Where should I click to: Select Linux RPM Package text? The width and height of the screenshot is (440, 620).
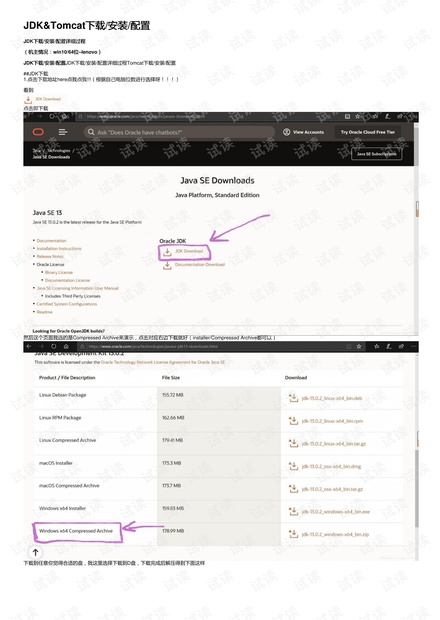(60, 418)
